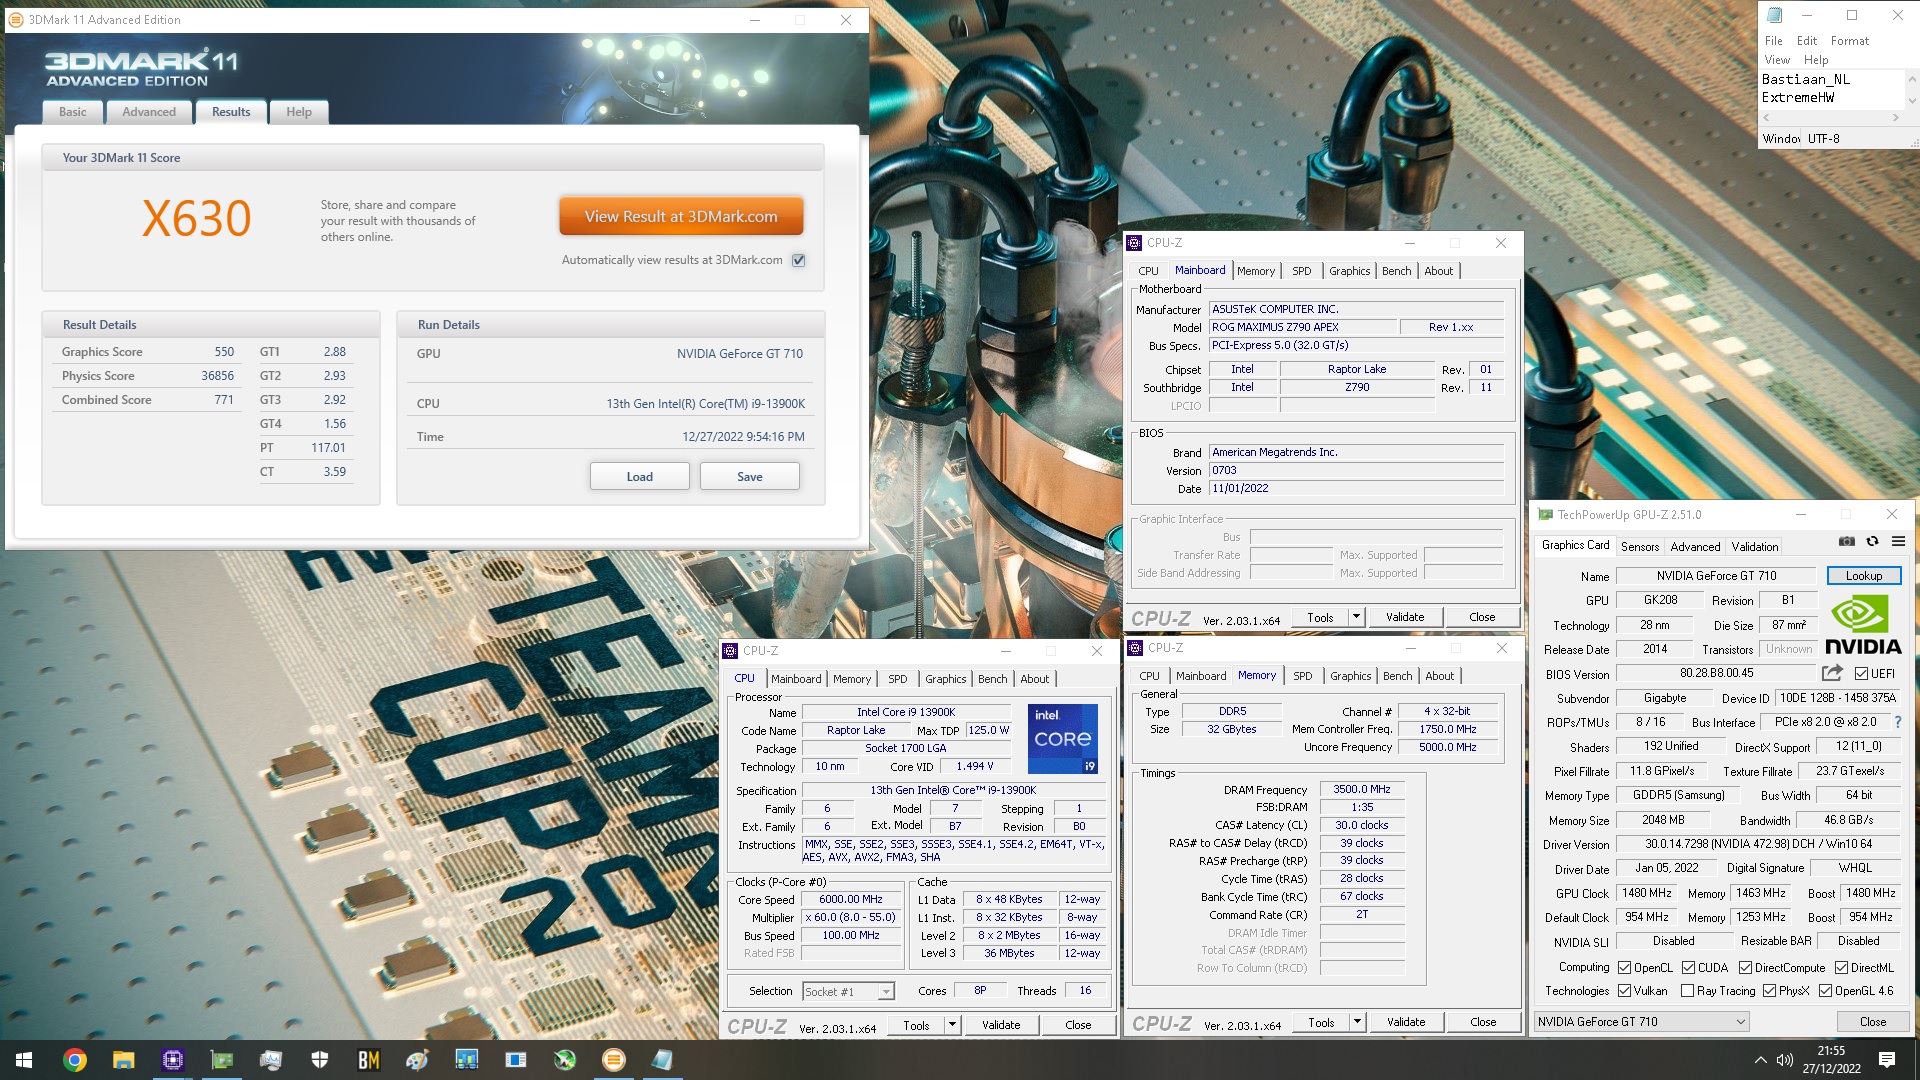Image resolution: width=1920 pixels, height=1080 pixels.
Task: Toggle the DirectML checkbox
Action: (x=1841, y=968)
